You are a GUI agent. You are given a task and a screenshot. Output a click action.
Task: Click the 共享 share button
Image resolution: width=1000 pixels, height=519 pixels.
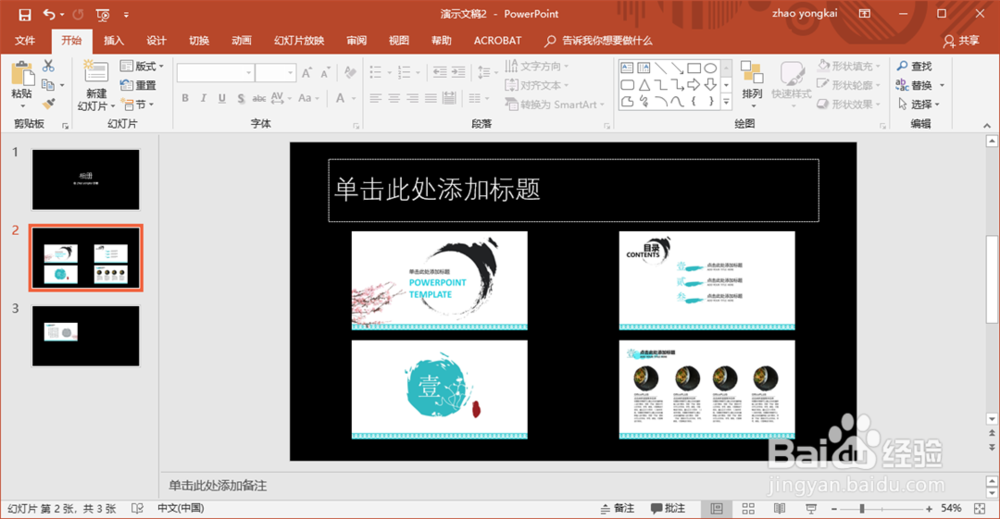(961, 41)
